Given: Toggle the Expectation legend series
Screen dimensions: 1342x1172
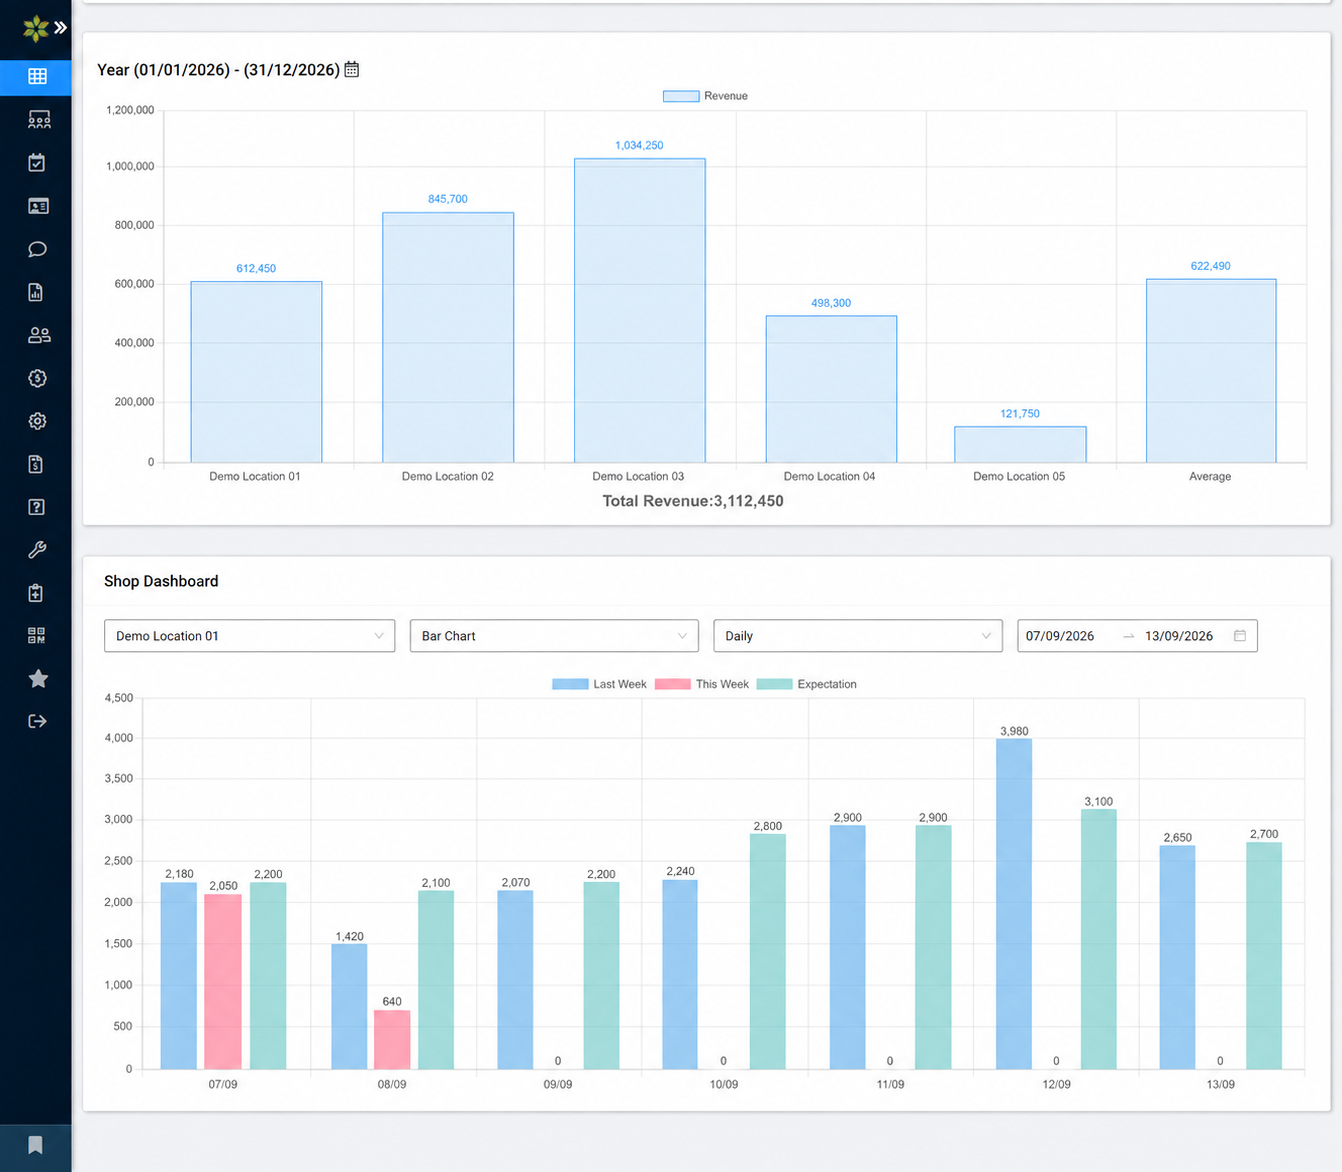Looking at the screenshot, I should pos(807,684).
